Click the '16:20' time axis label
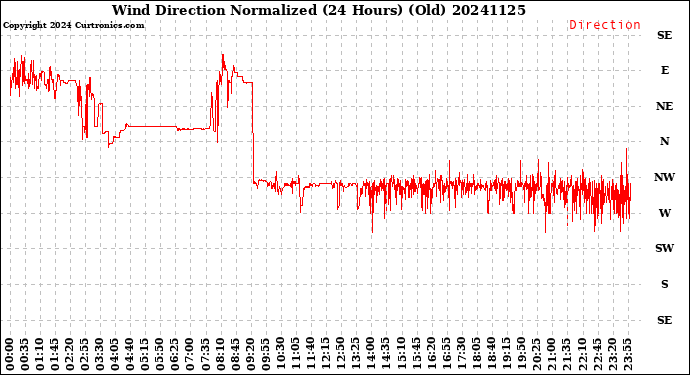This screenshot has height=375, width=690. click(x=430, y=354)
